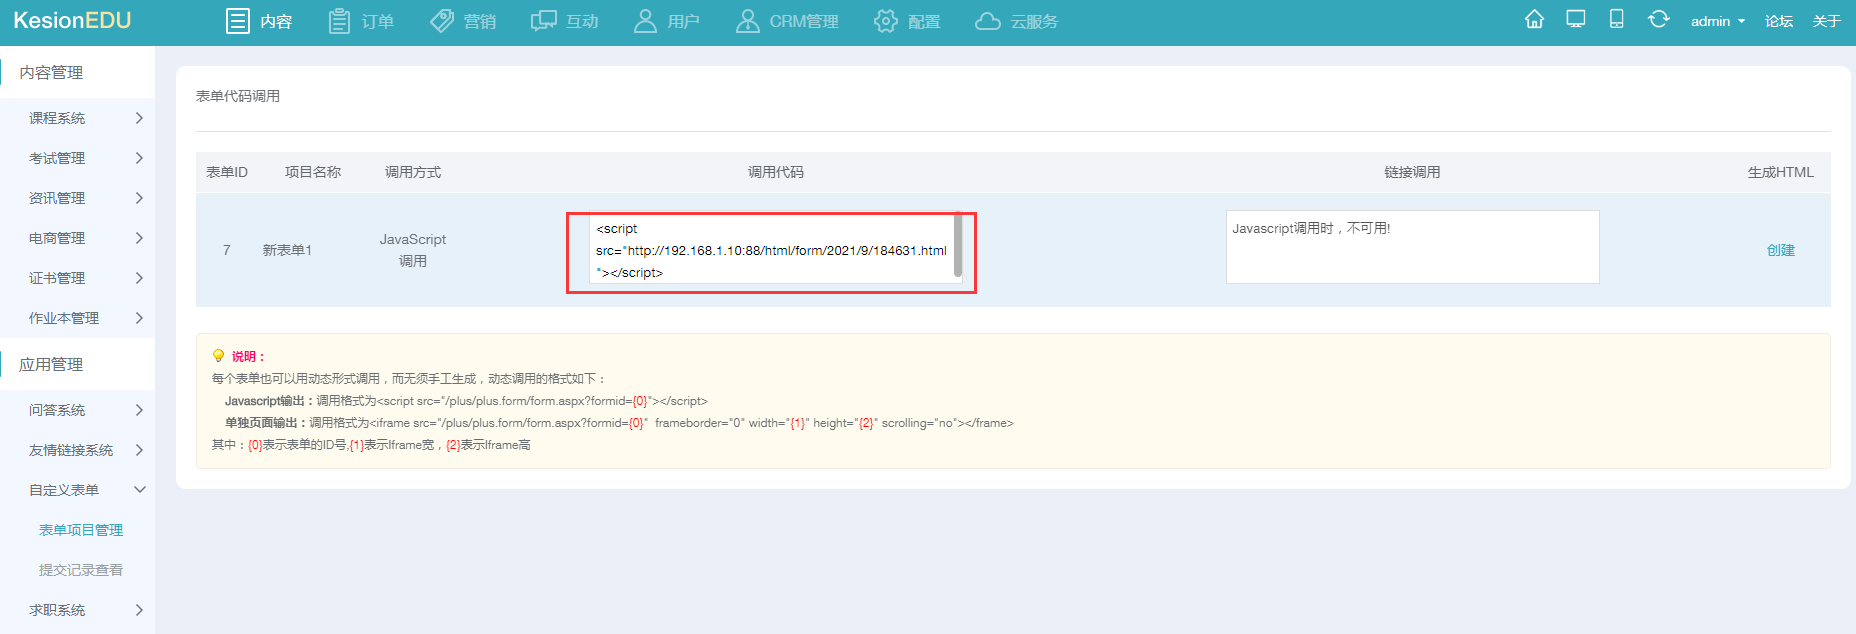
Task: Click the home icon in top bar
Action: (1534, 20)
